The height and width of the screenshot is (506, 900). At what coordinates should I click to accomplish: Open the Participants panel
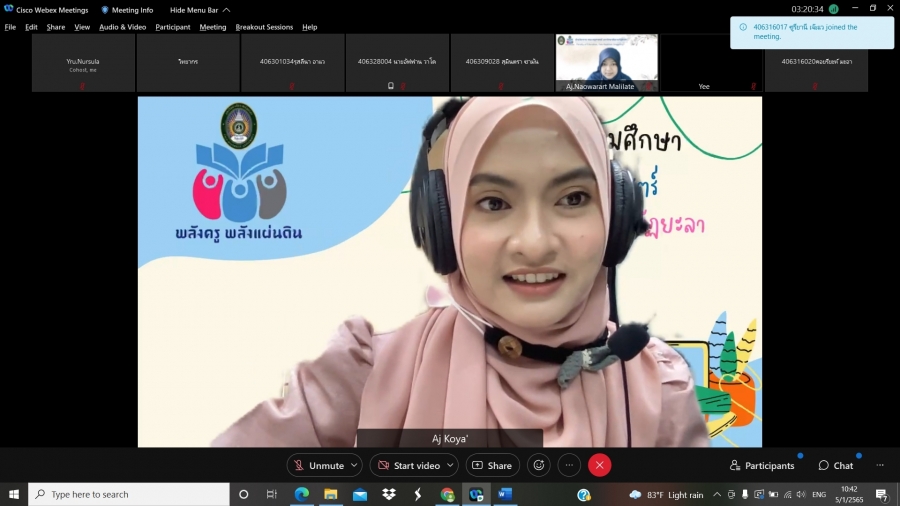click(x=762, y=465)
